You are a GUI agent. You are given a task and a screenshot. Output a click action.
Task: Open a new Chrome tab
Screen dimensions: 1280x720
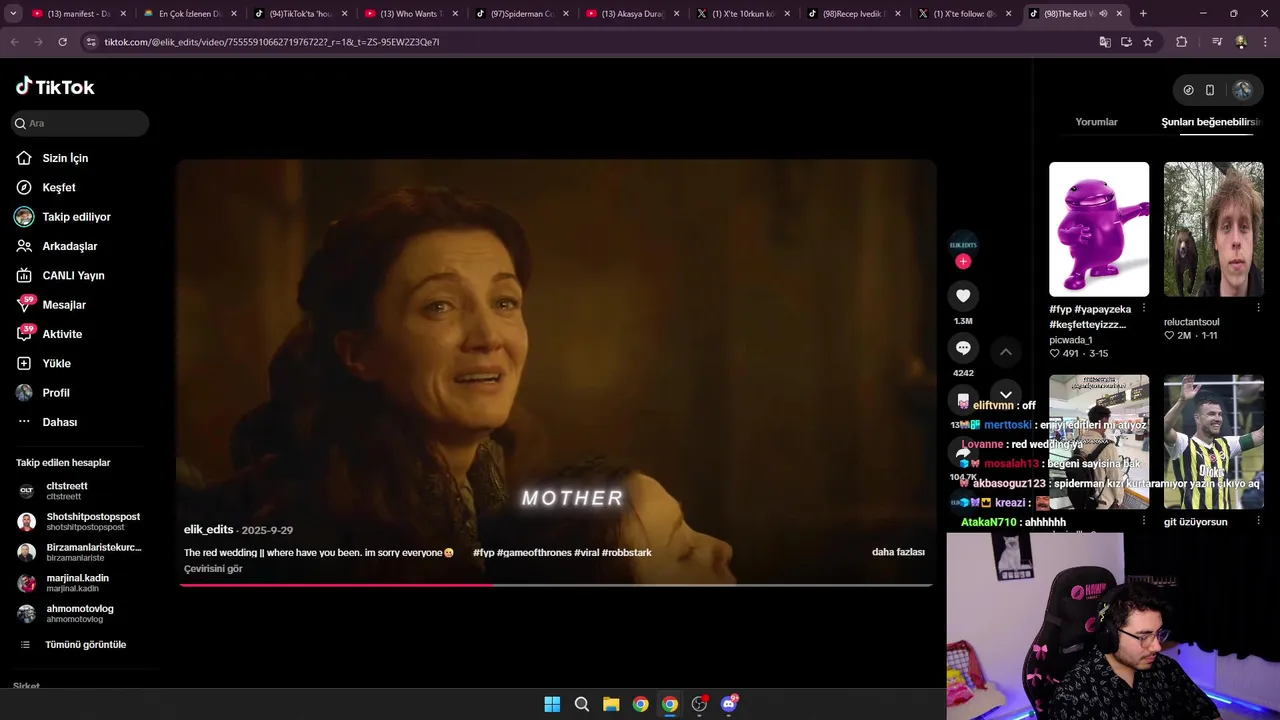point(1143,13)
